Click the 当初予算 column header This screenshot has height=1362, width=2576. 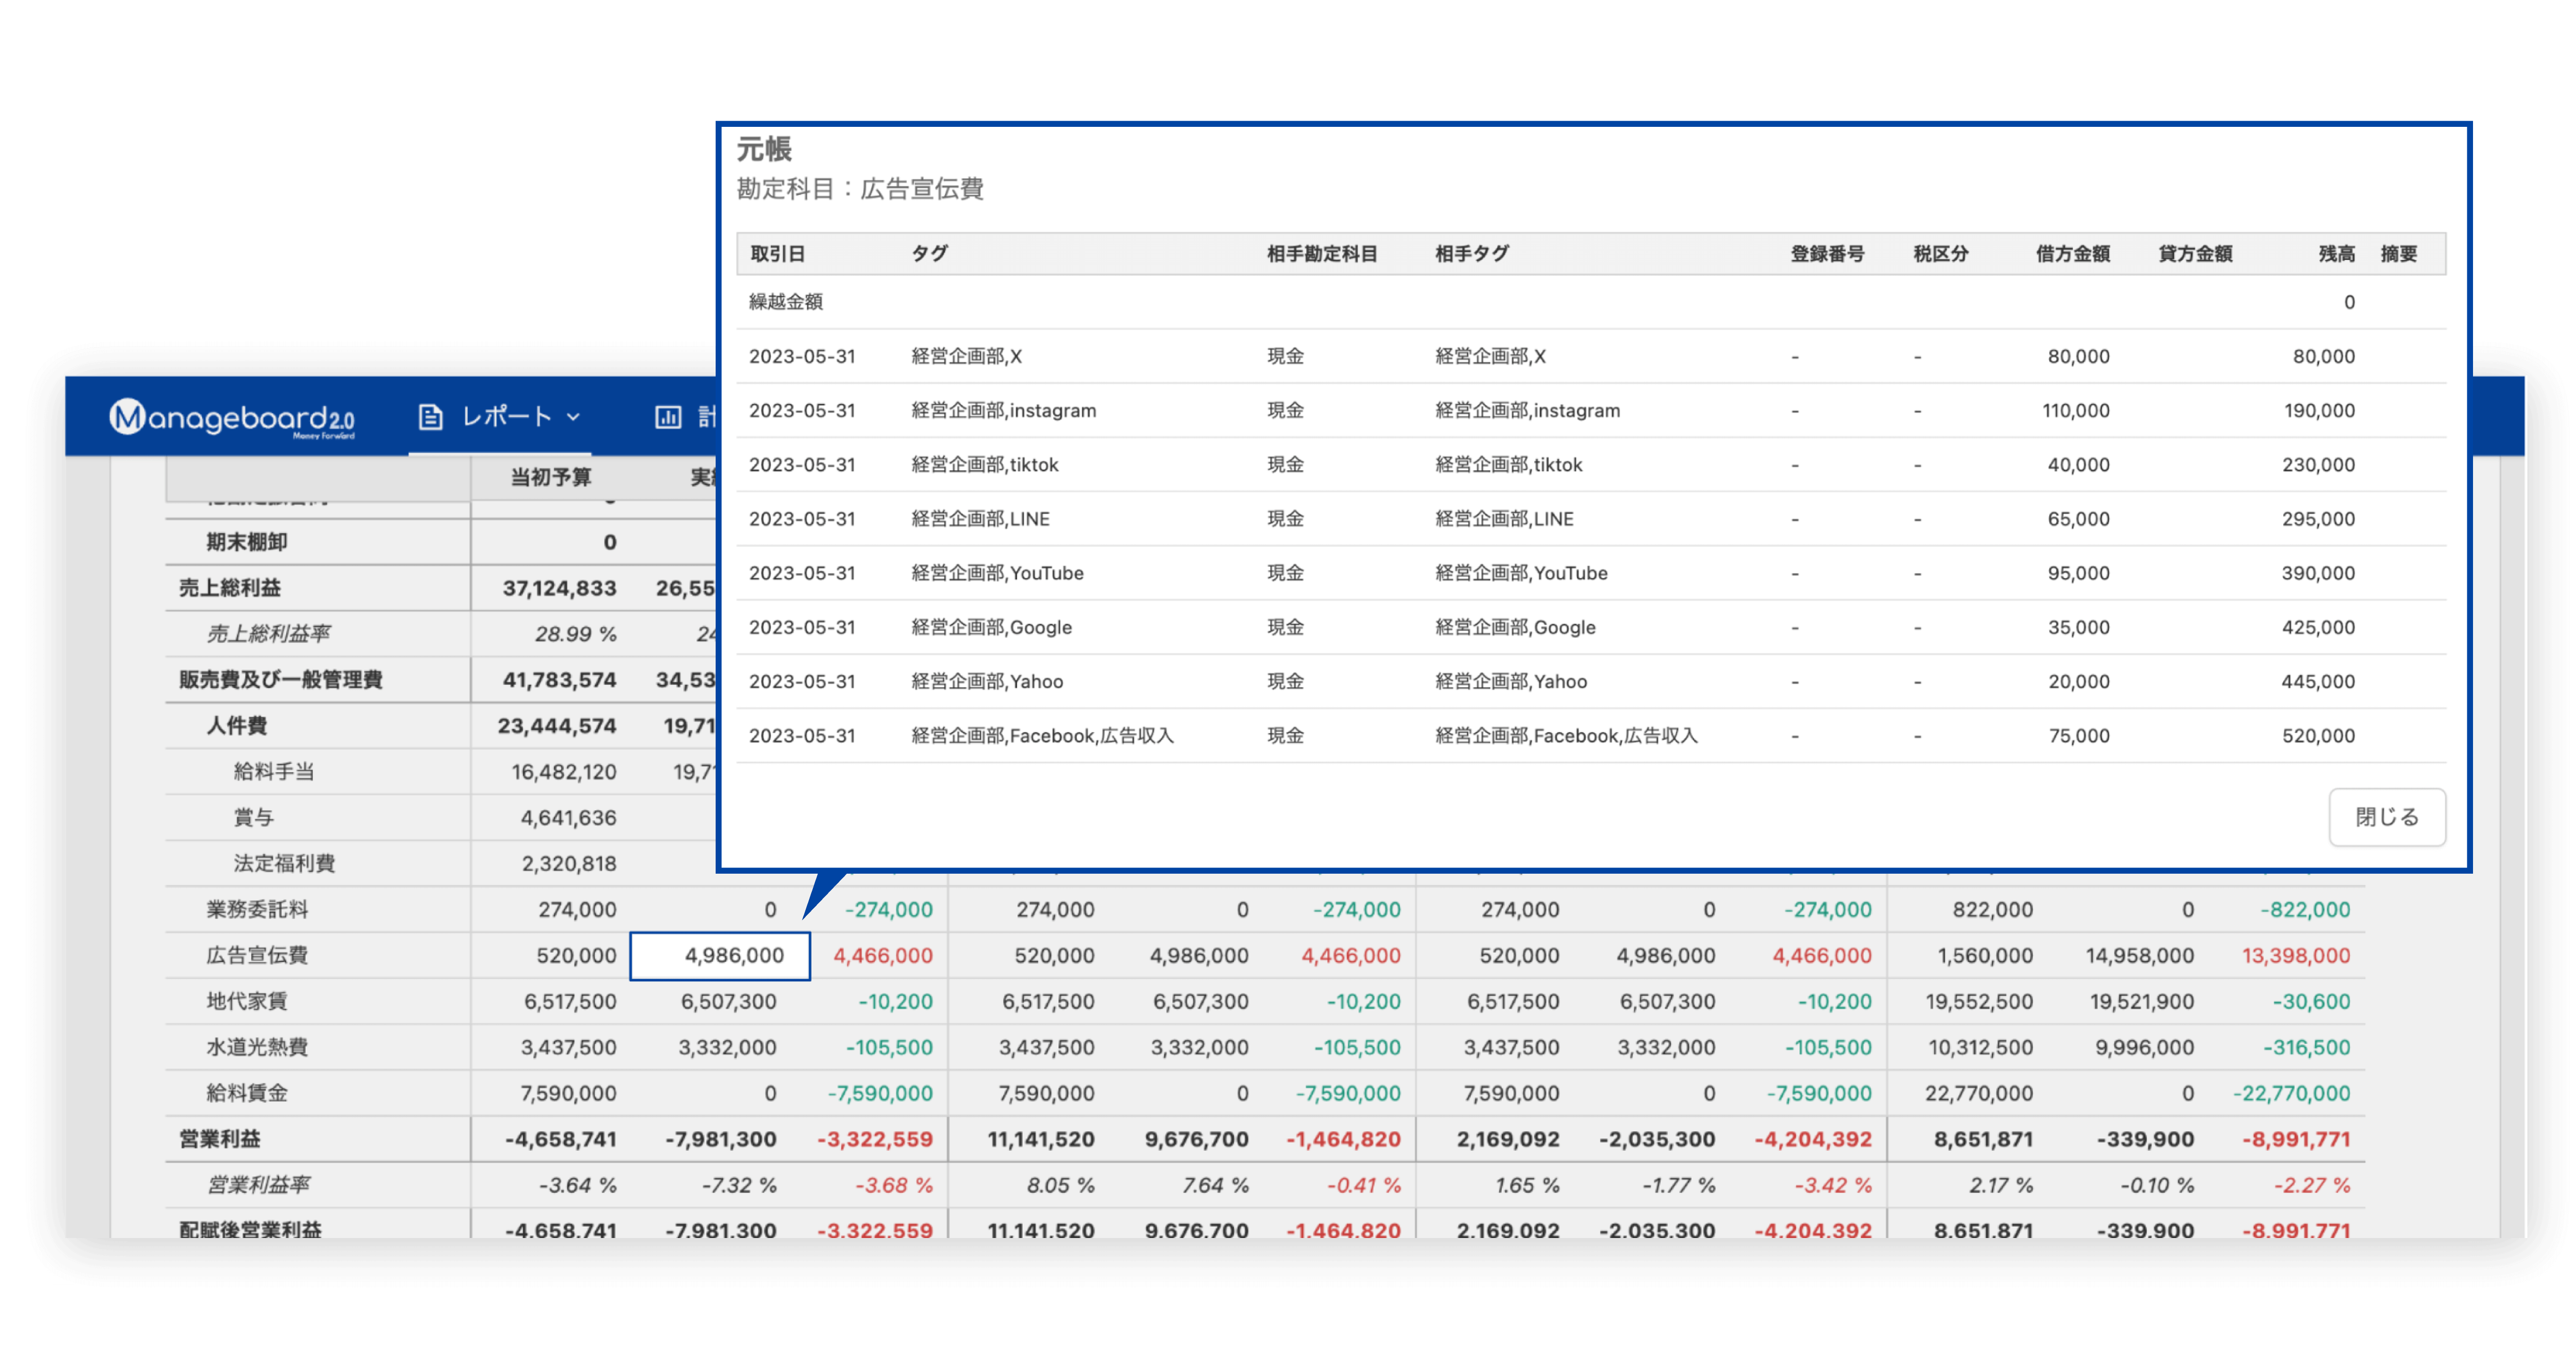[x=550, y=477]
